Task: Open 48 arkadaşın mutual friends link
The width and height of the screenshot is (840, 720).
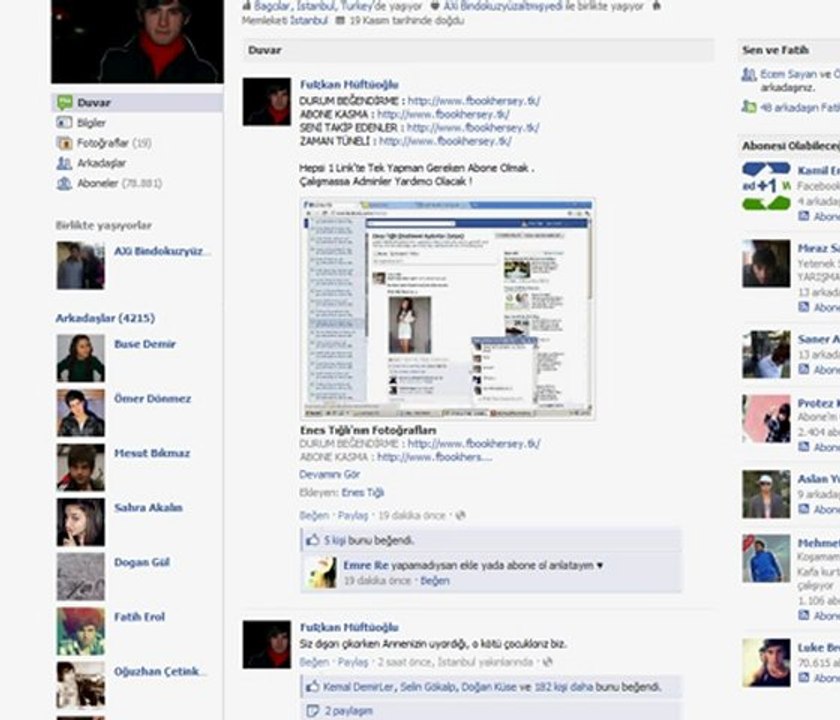Action: click(800, 108)
